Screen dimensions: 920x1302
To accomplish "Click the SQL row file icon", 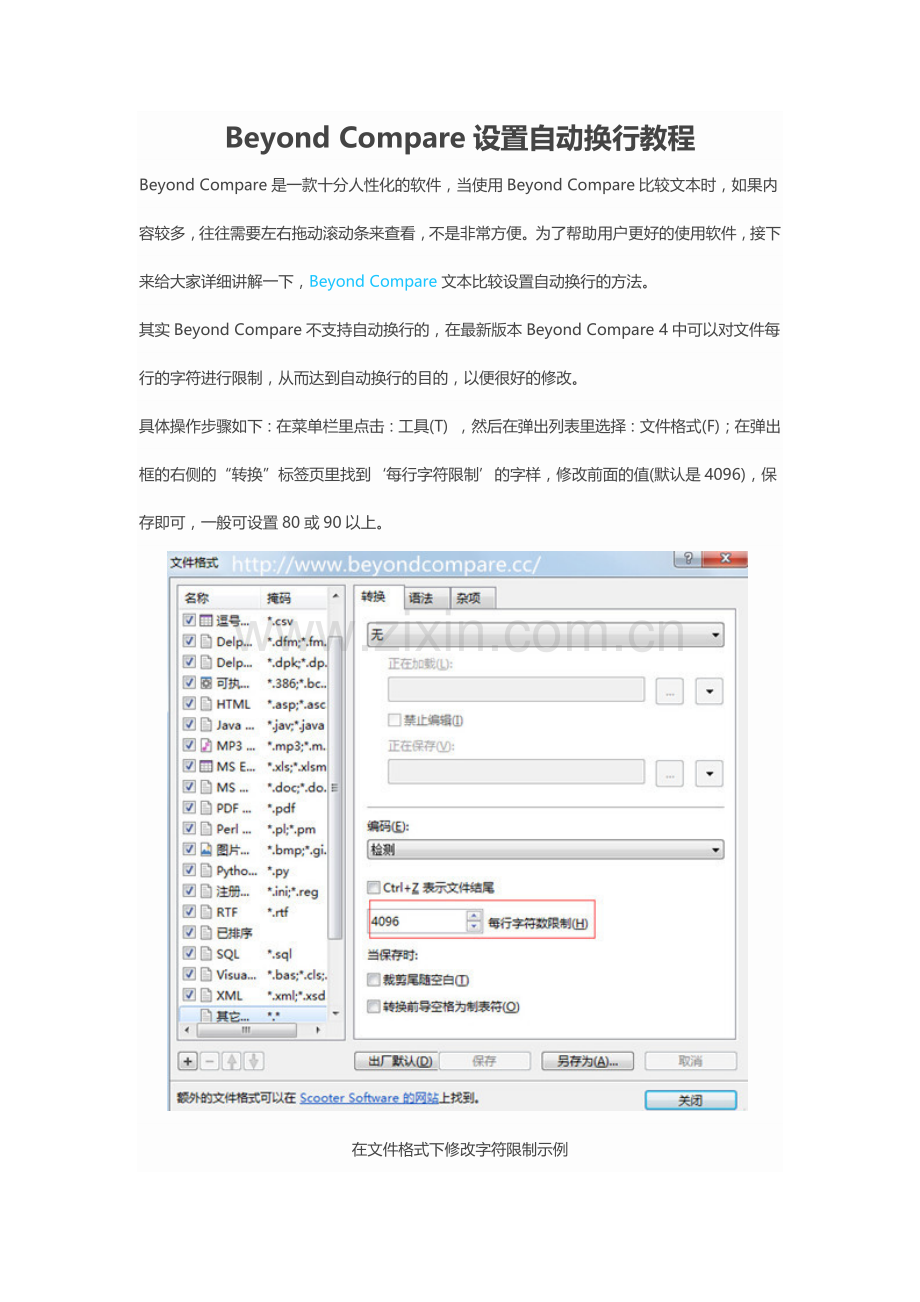I will [206, 954].
